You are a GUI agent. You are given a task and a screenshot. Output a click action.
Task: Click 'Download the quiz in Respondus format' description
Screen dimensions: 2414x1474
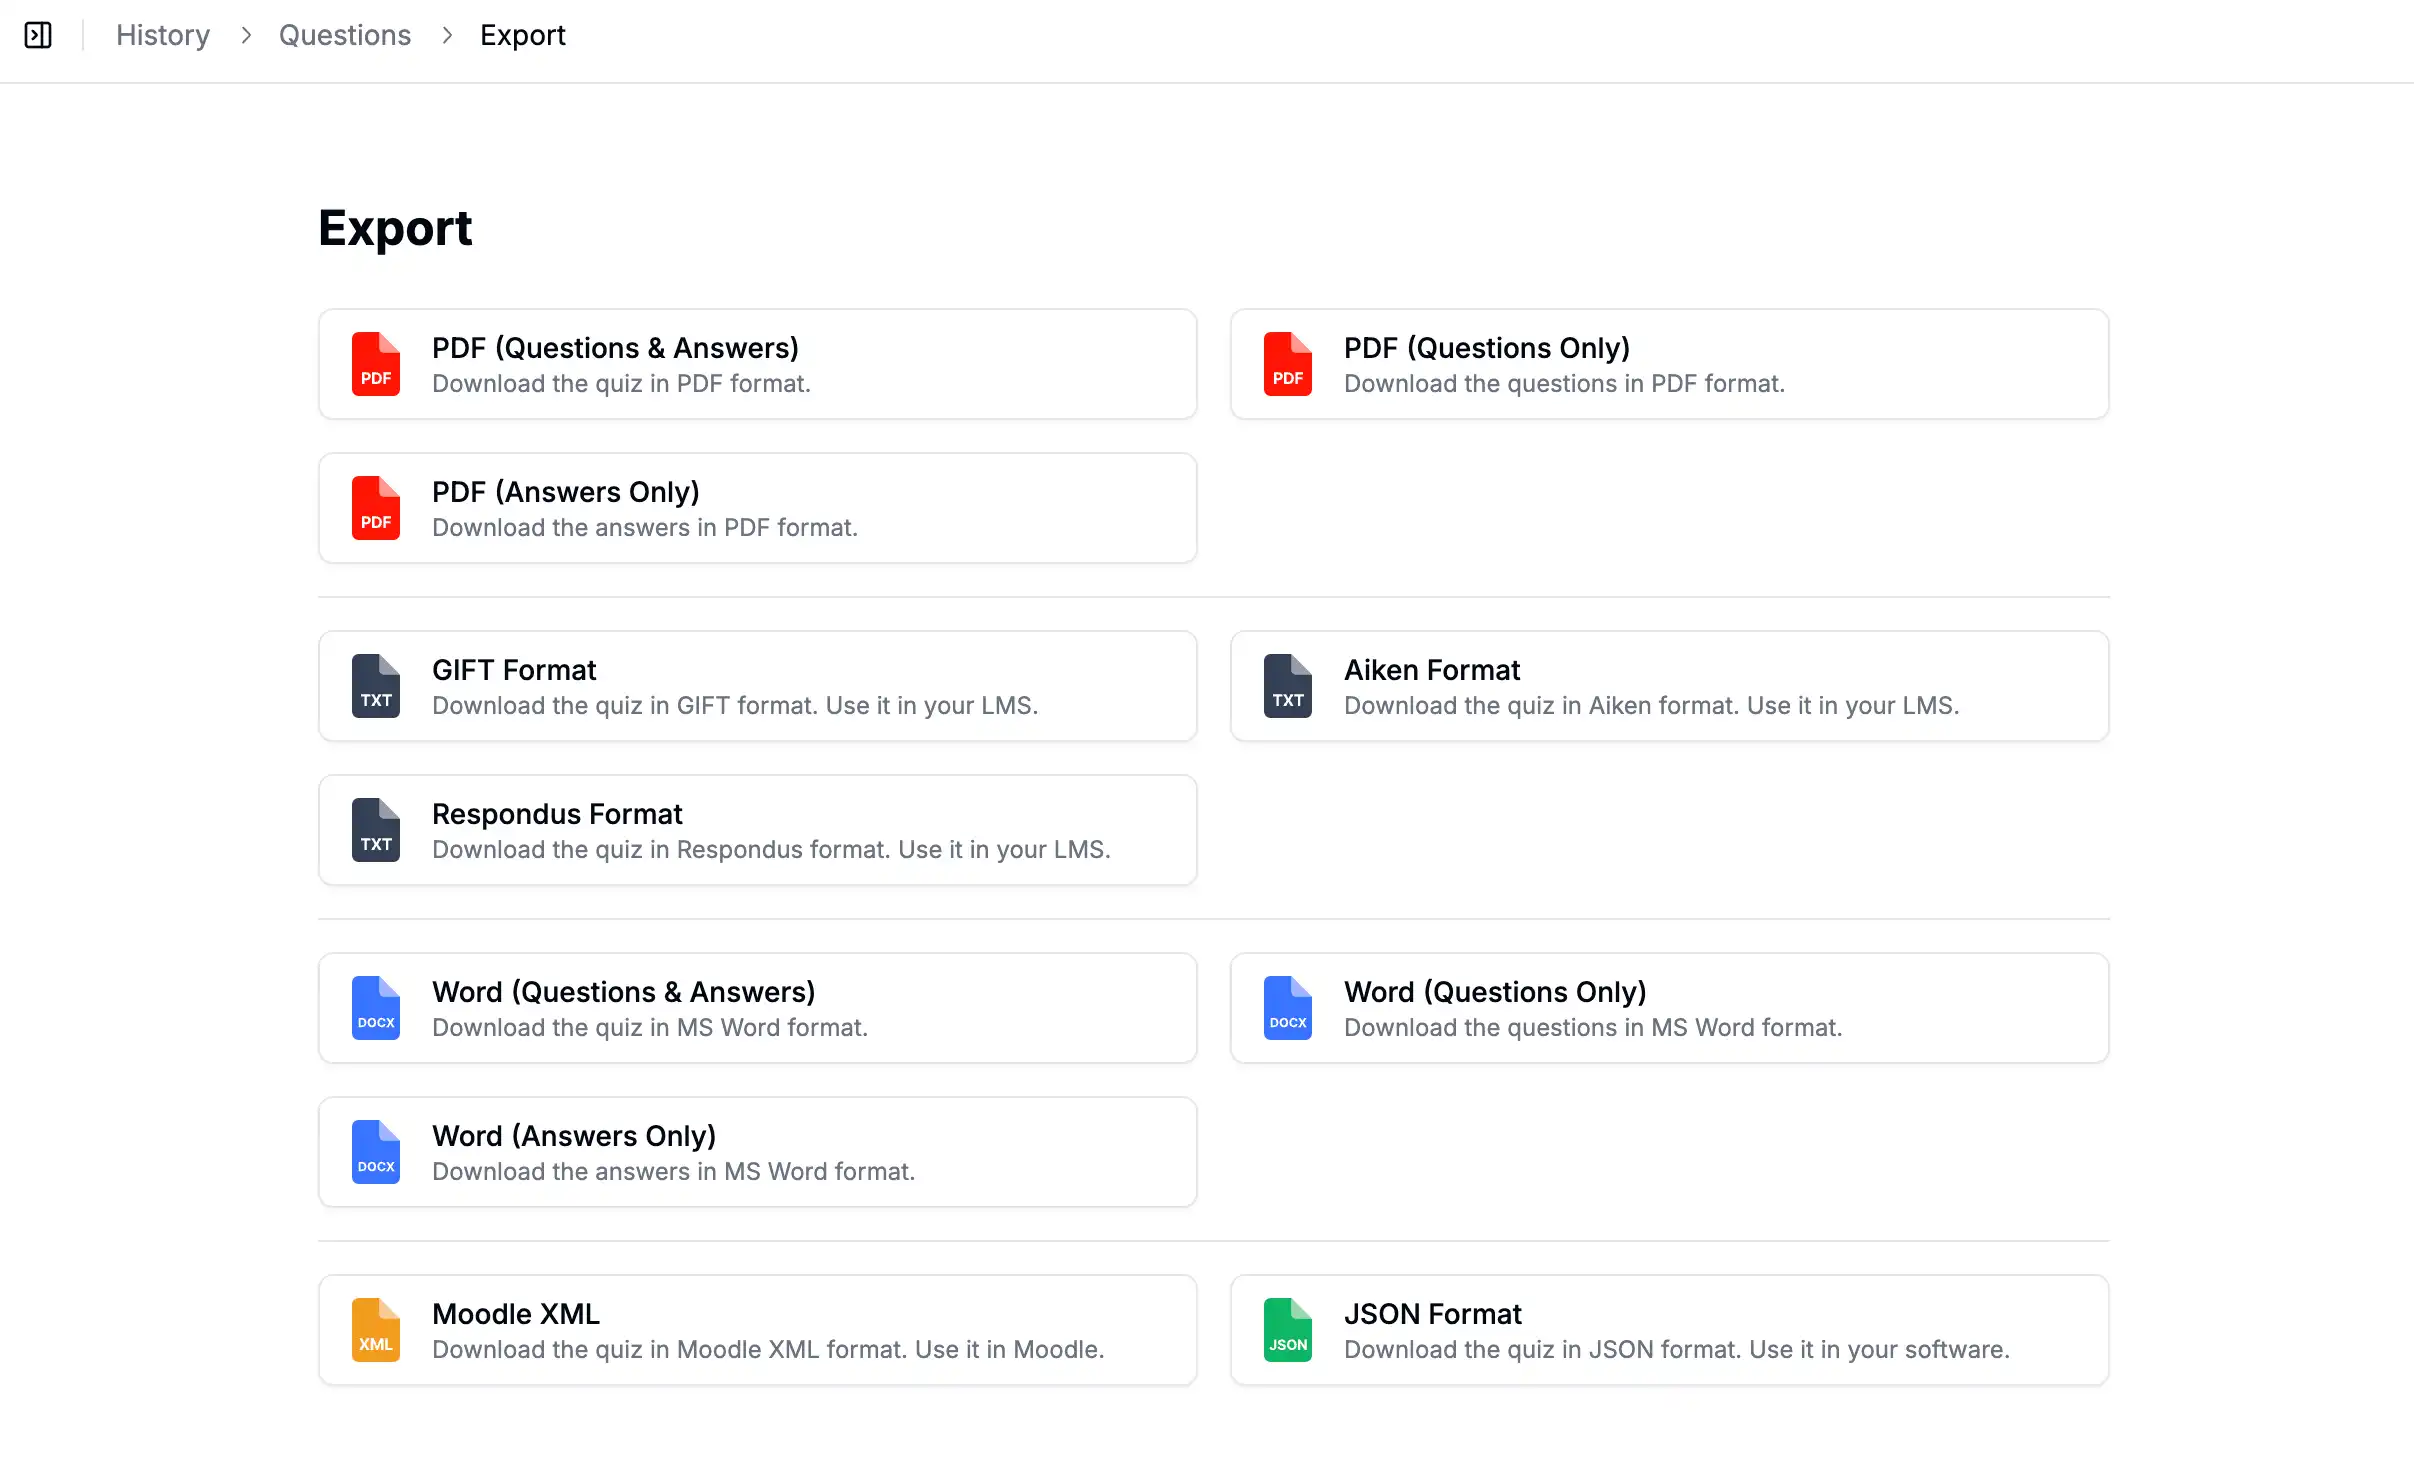click(771, 850)
